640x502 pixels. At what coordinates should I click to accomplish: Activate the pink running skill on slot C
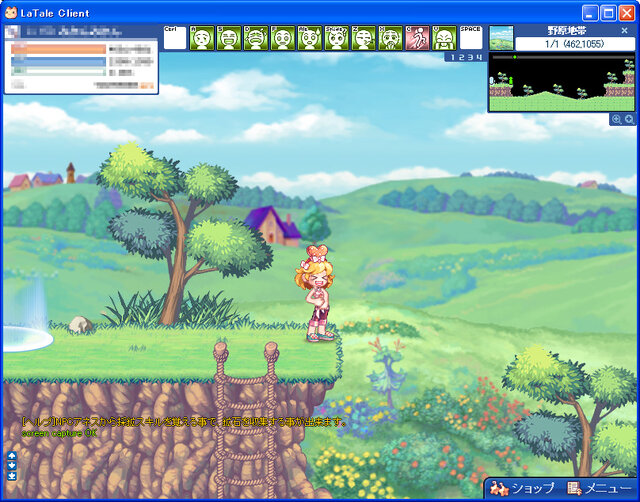coord(418,38)
